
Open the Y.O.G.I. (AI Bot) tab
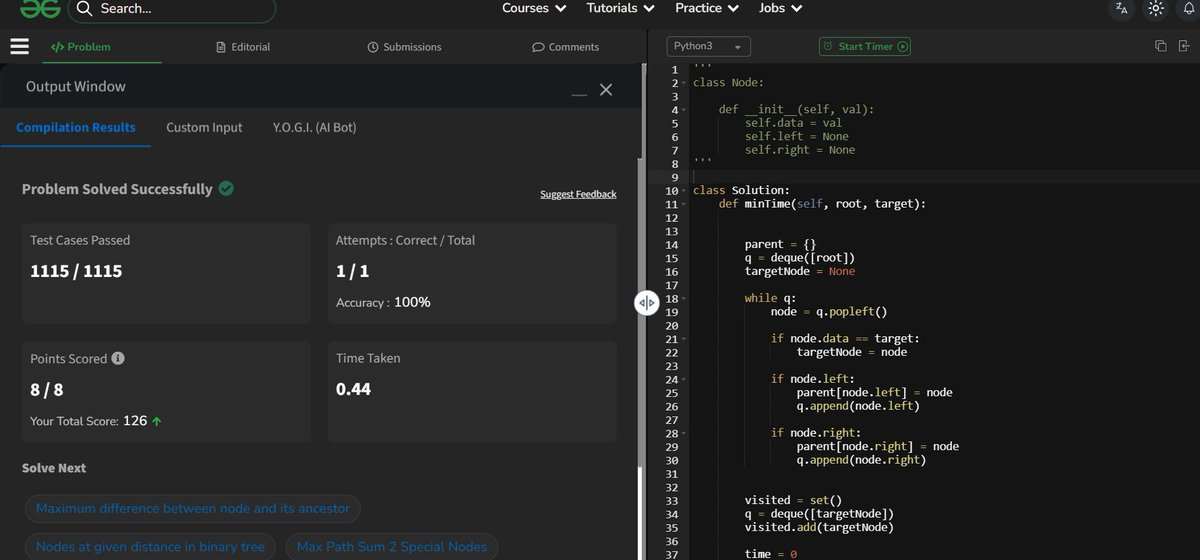coord(314,127)
